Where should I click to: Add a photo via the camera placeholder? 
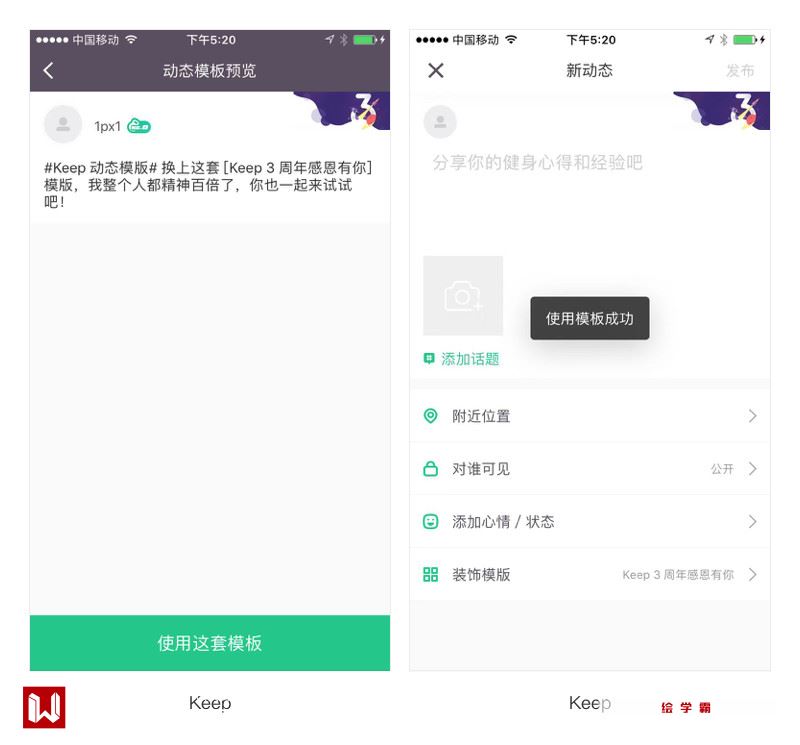point(463,295)
